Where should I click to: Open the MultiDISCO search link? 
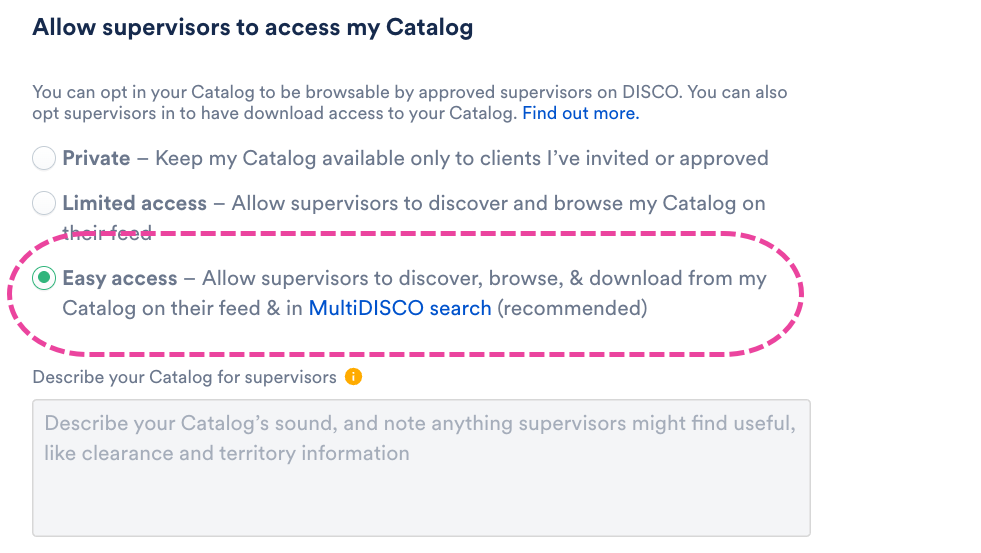tap(400, 308)
